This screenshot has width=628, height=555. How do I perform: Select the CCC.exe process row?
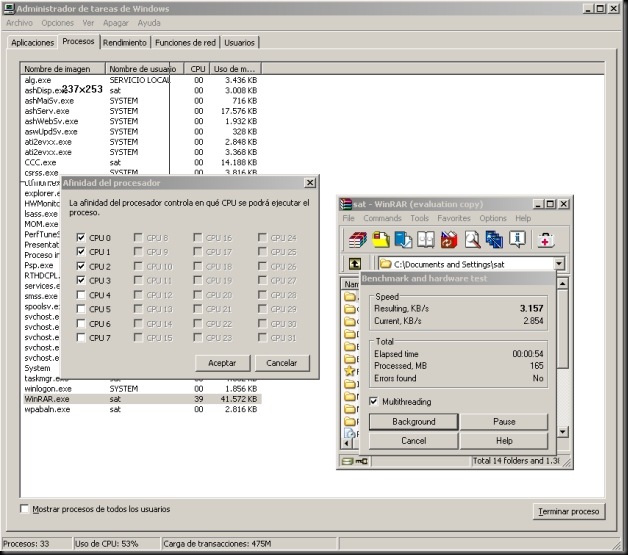[x=142, y=162]
